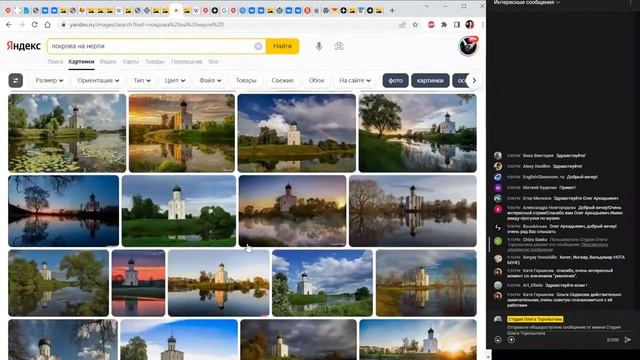Open the thumbnail with water lilies foreground

[67, 133]
